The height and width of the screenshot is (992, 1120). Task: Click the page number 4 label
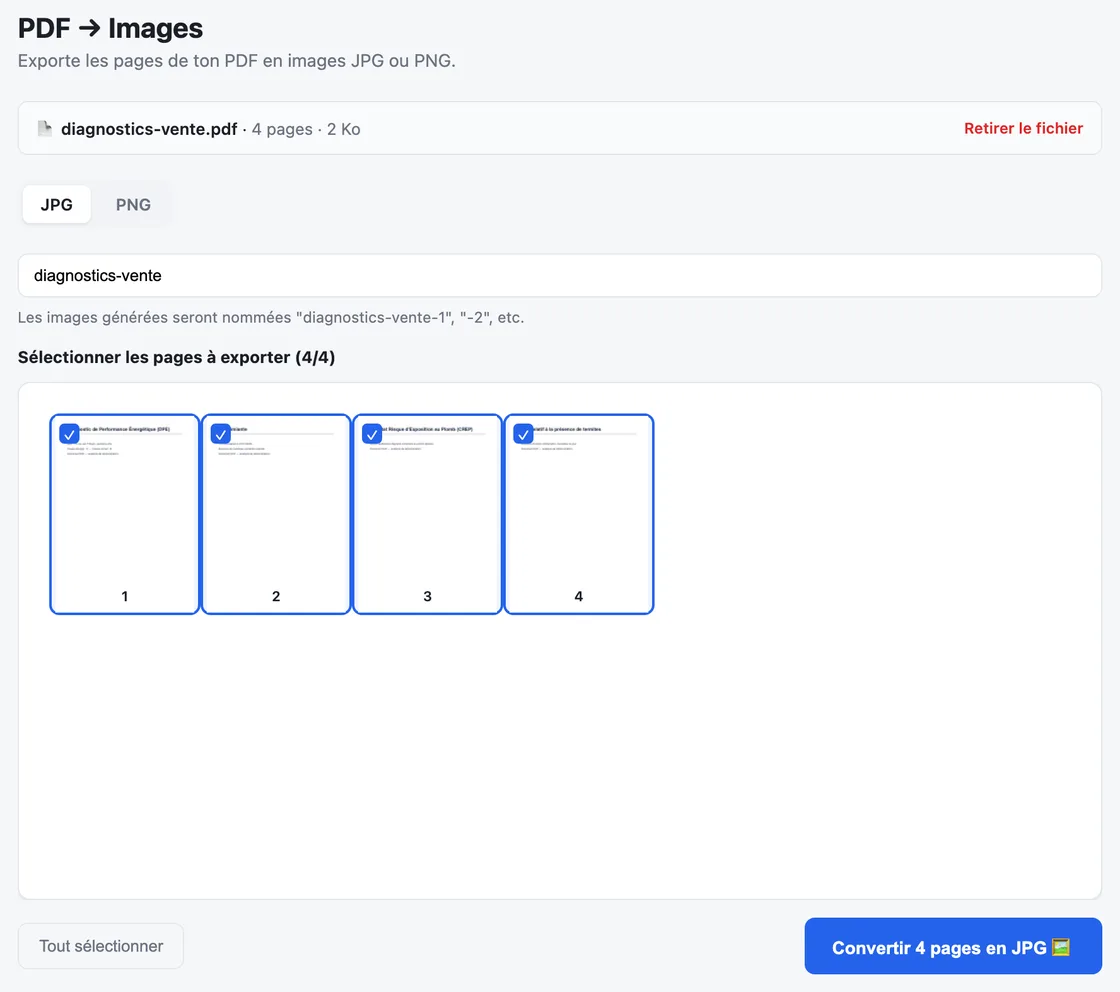point(579,596)
